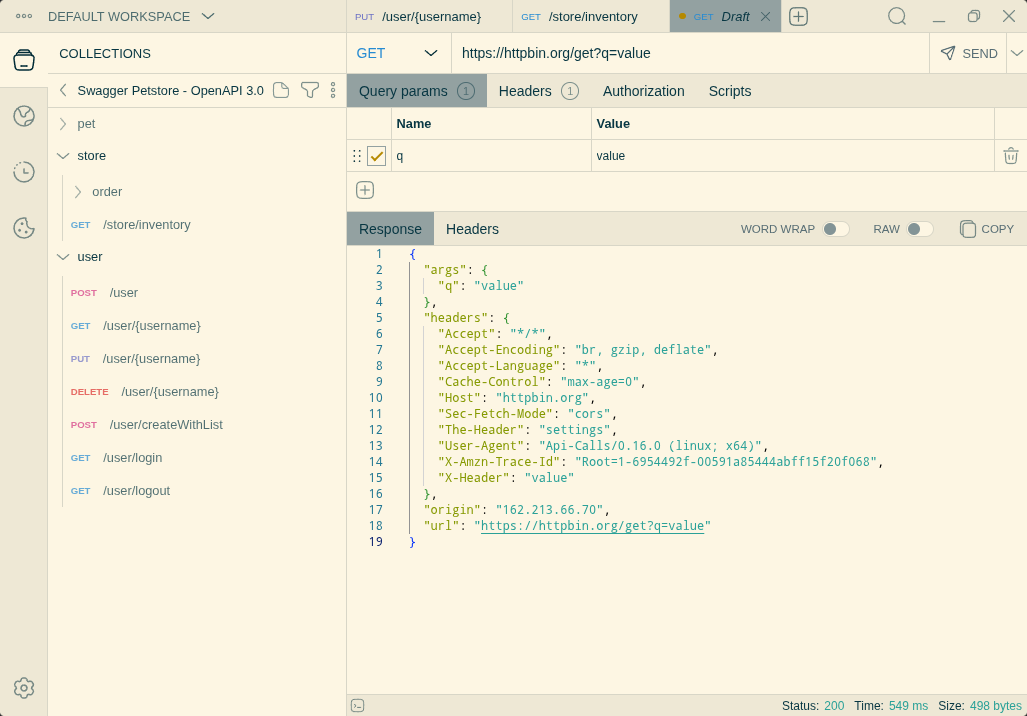Delete the q query parameter with trash icon
Screen dimensions: 1027x716
tap(1010, 156)
